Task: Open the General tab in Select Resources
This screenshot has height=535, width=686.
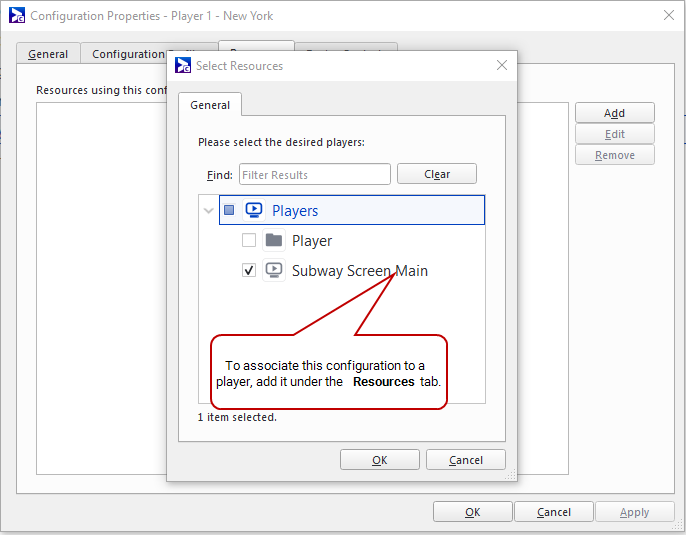Action: 210,105
